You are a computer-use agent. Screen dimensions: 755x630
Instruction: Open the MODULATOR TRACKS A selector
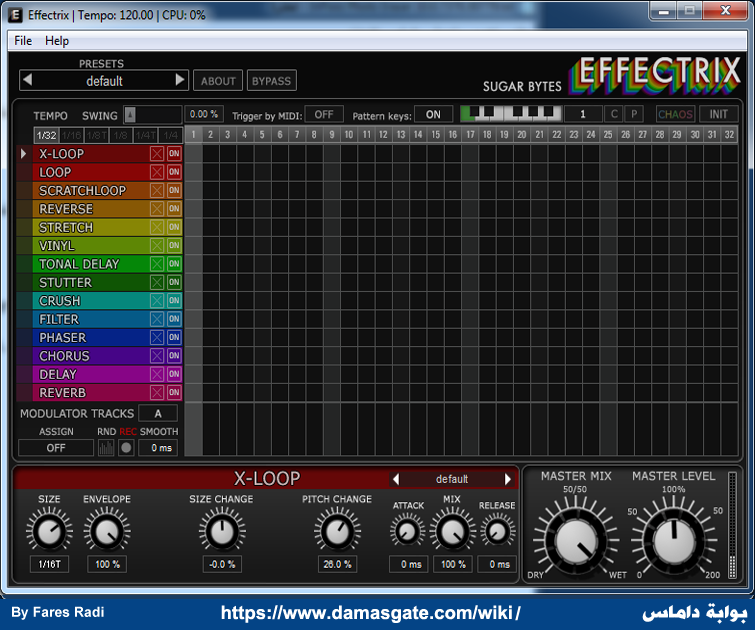tap(158, 413)
